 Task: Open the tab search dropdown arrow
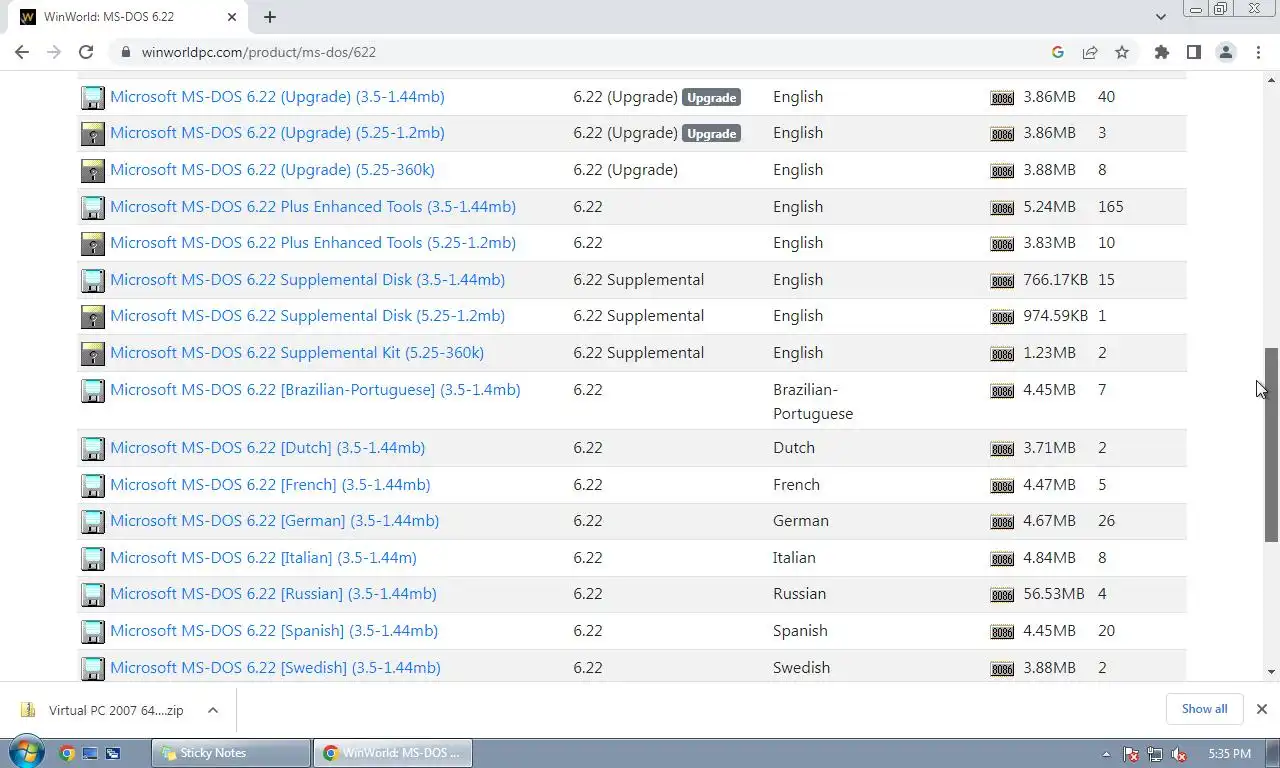pyautogui.click(x=1160, y=17)
